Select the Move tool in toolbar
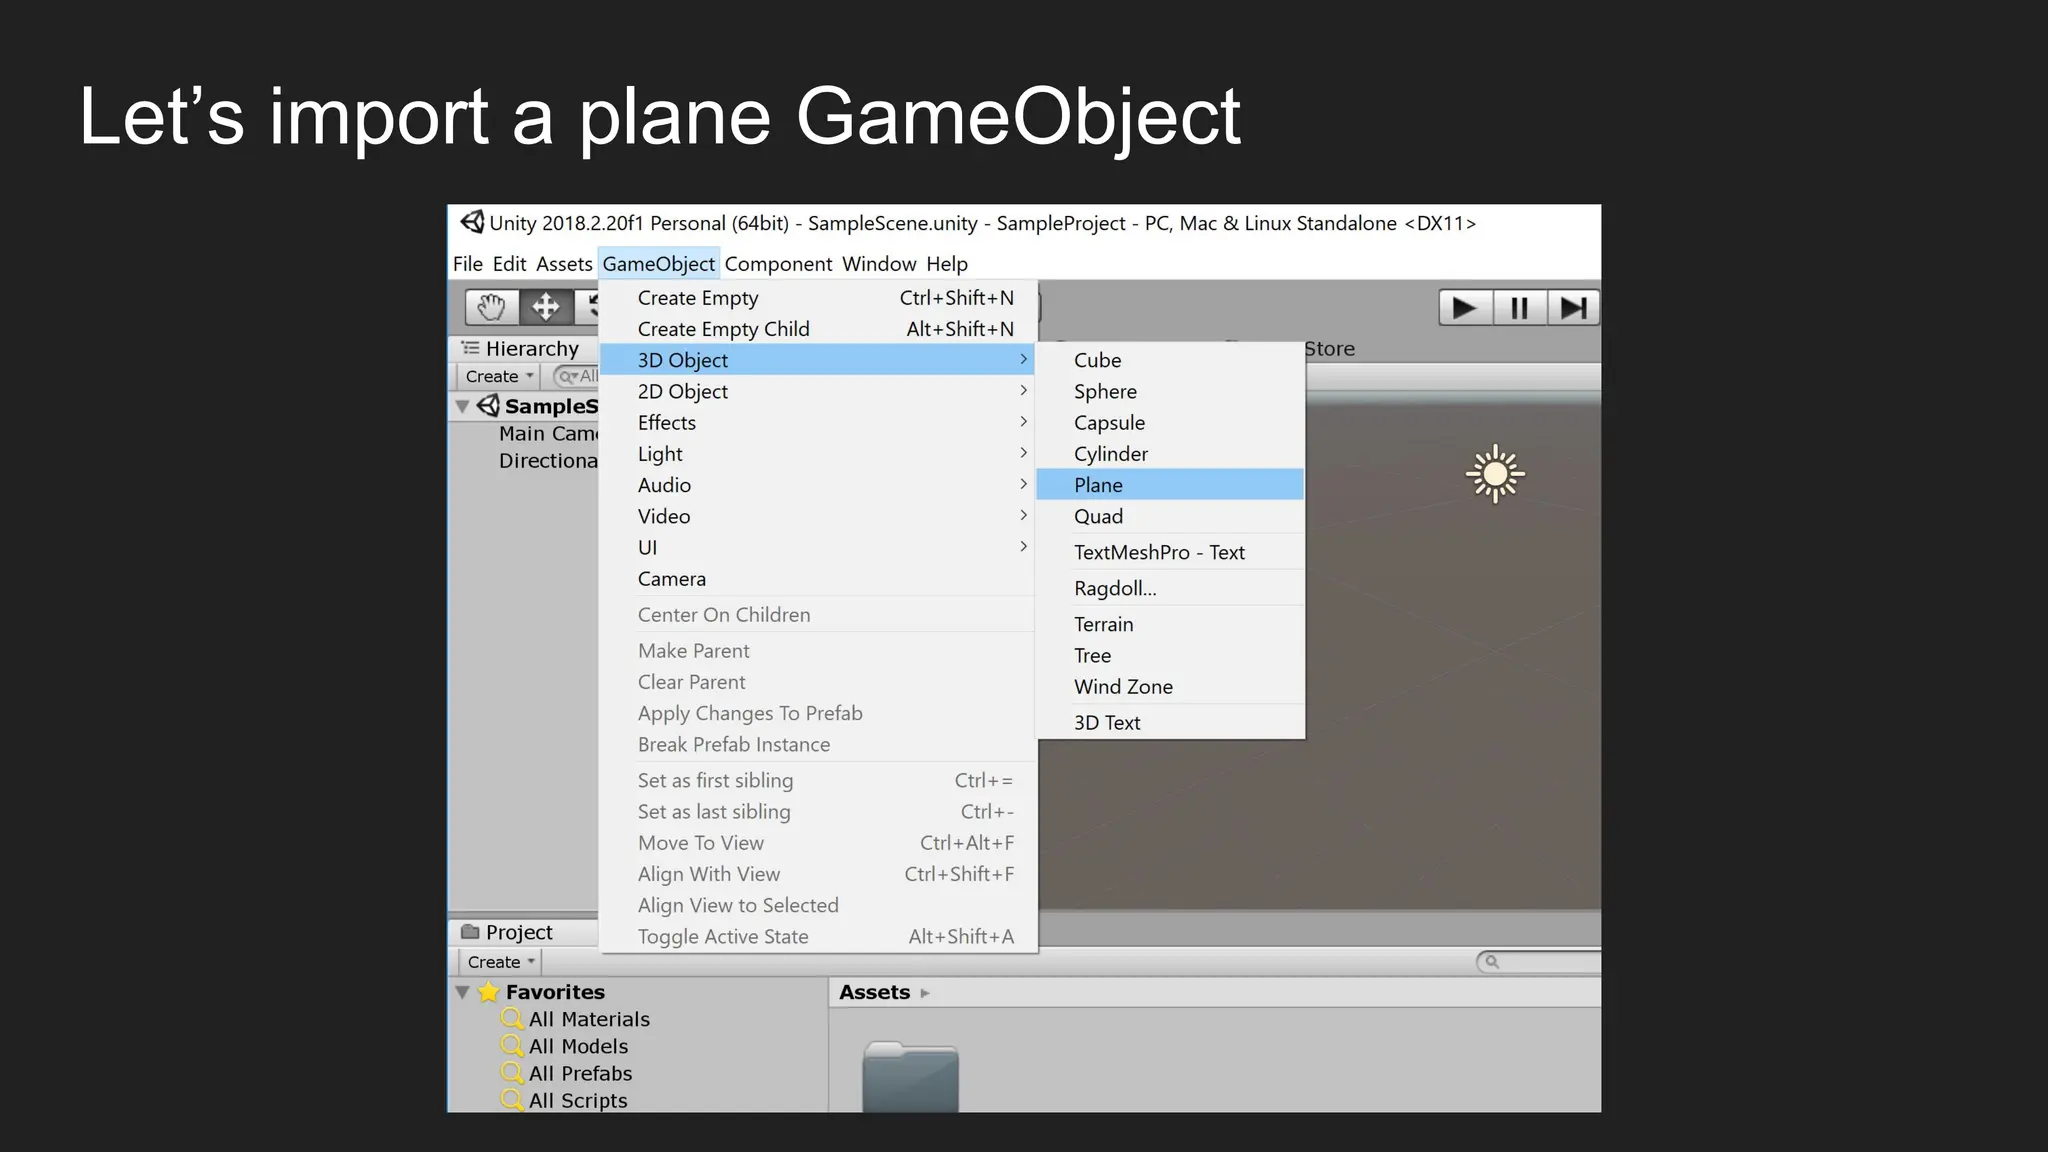The width and height of the screenshot is (2048, 1152). click(x=546, y=307)
